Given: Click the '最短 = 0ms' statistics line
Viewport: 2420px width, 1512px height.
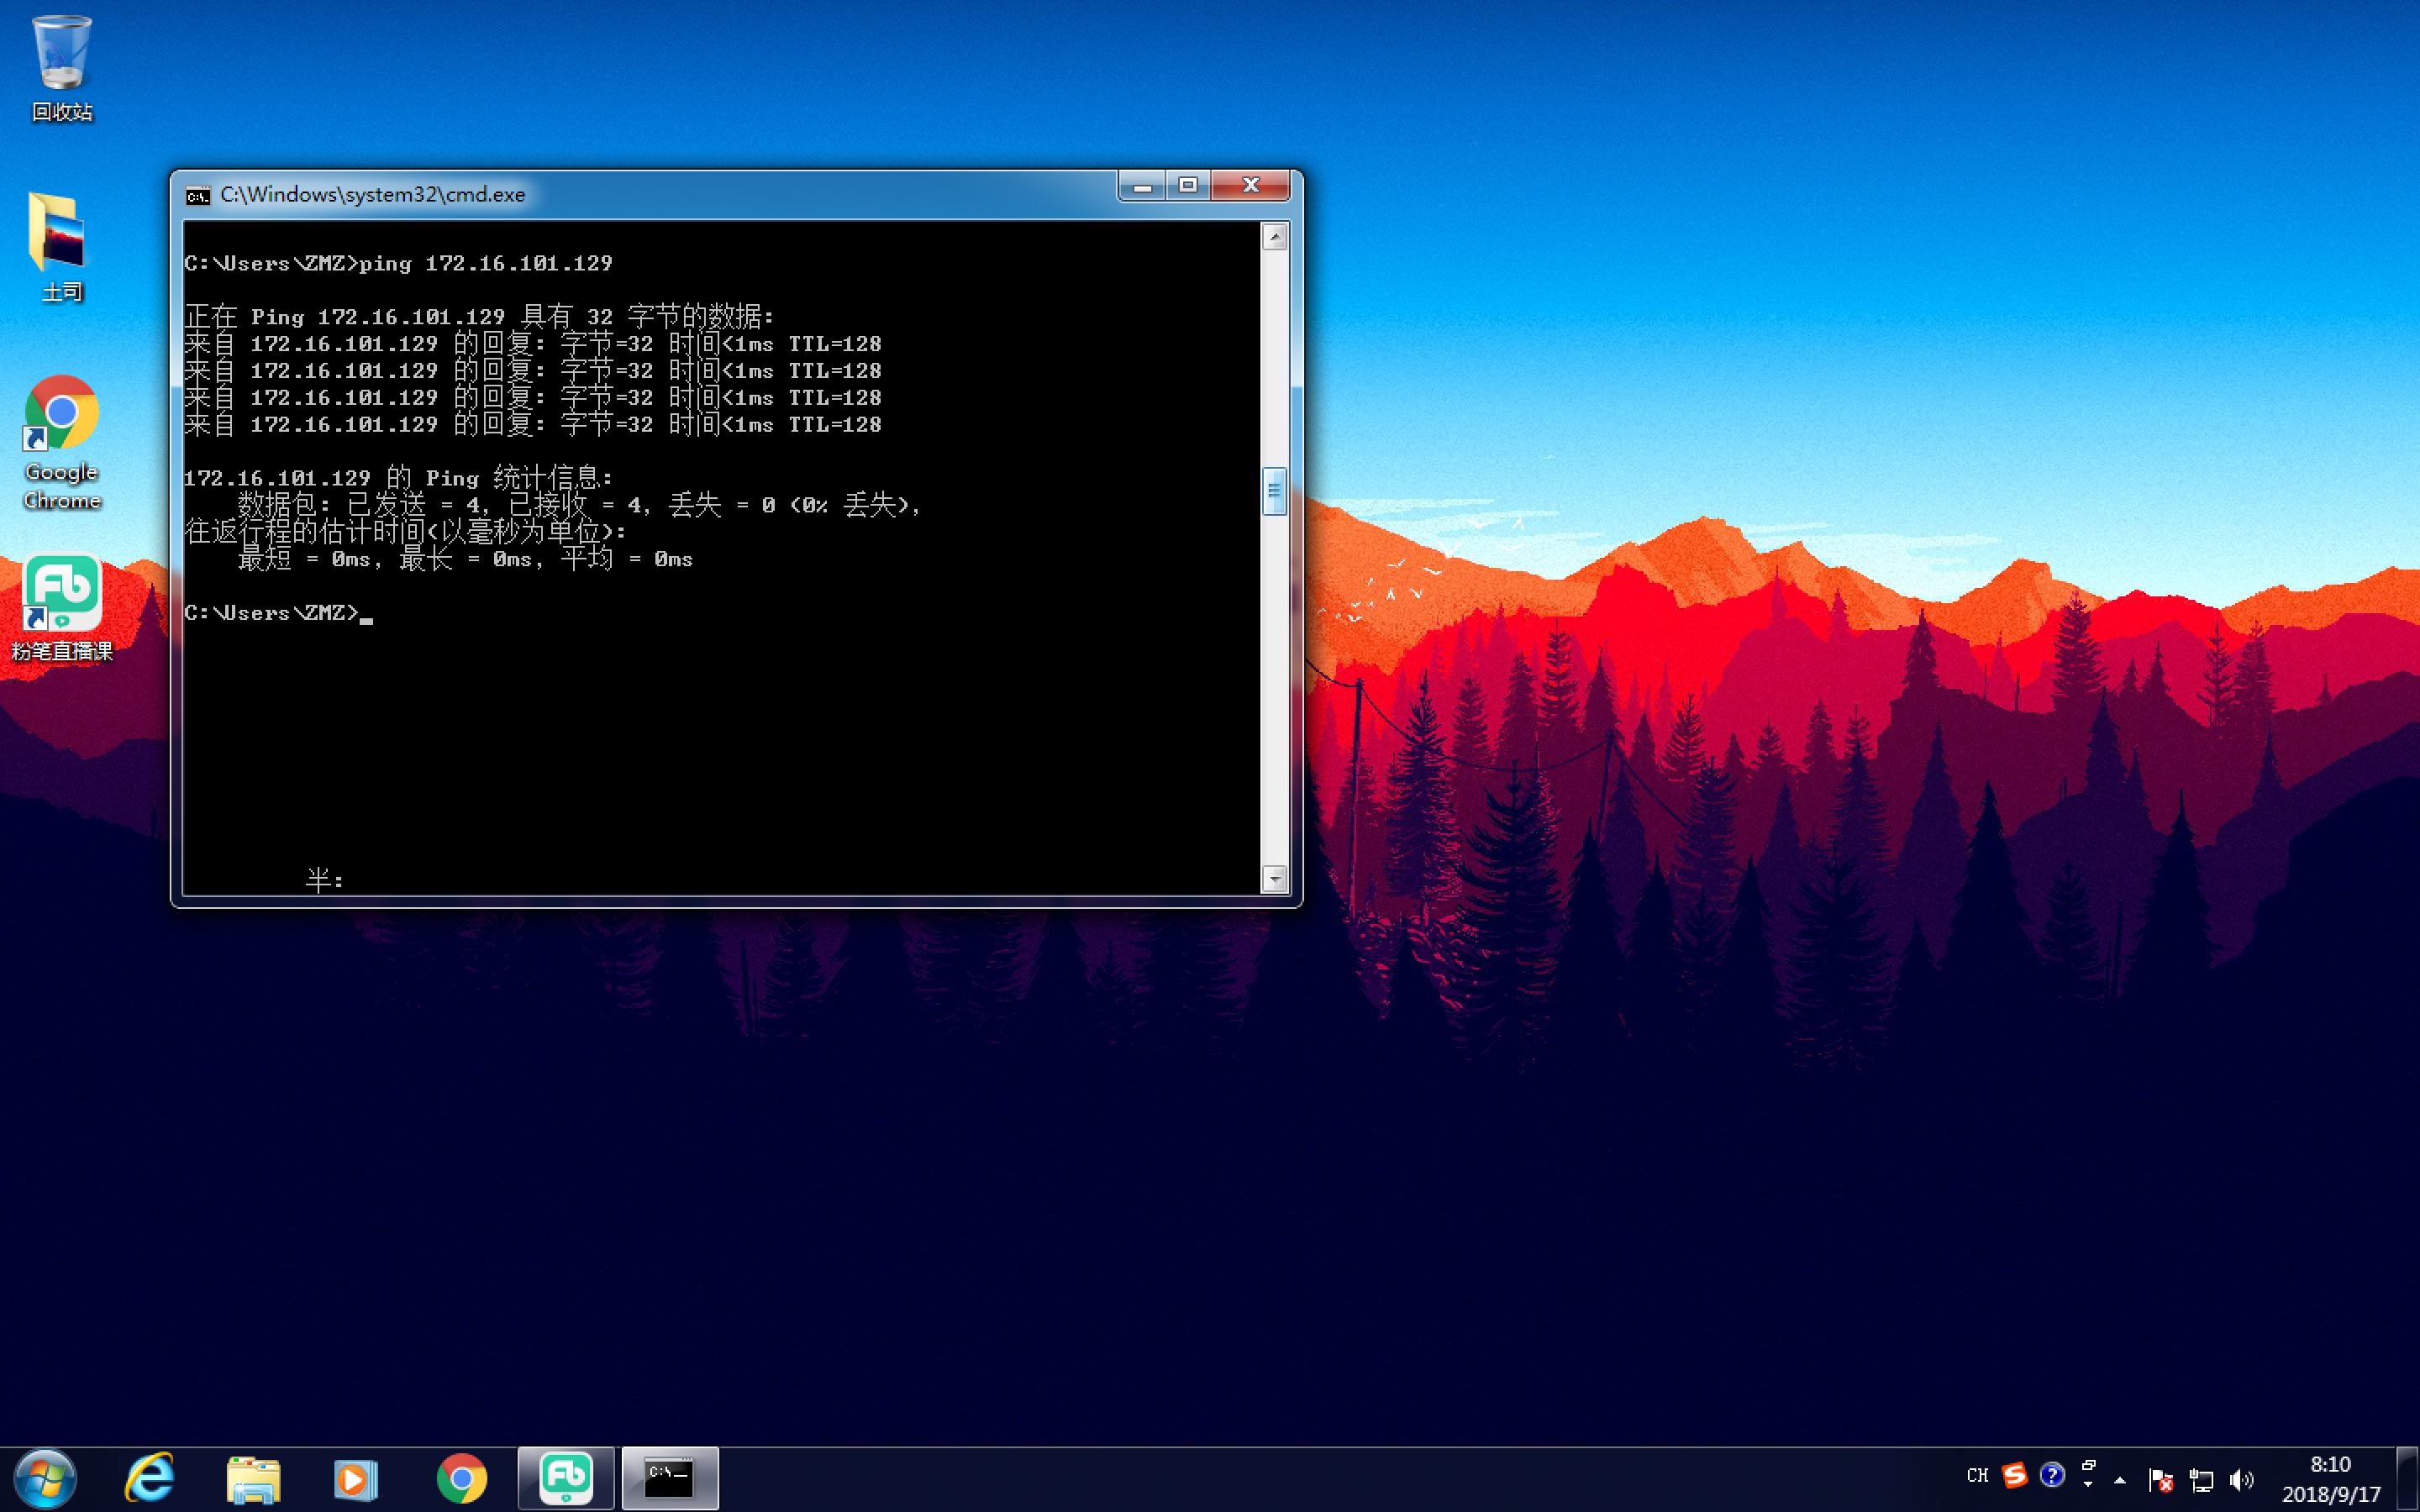Looking at the screenshot, I should pyautogui.click(x=466, y=559).
